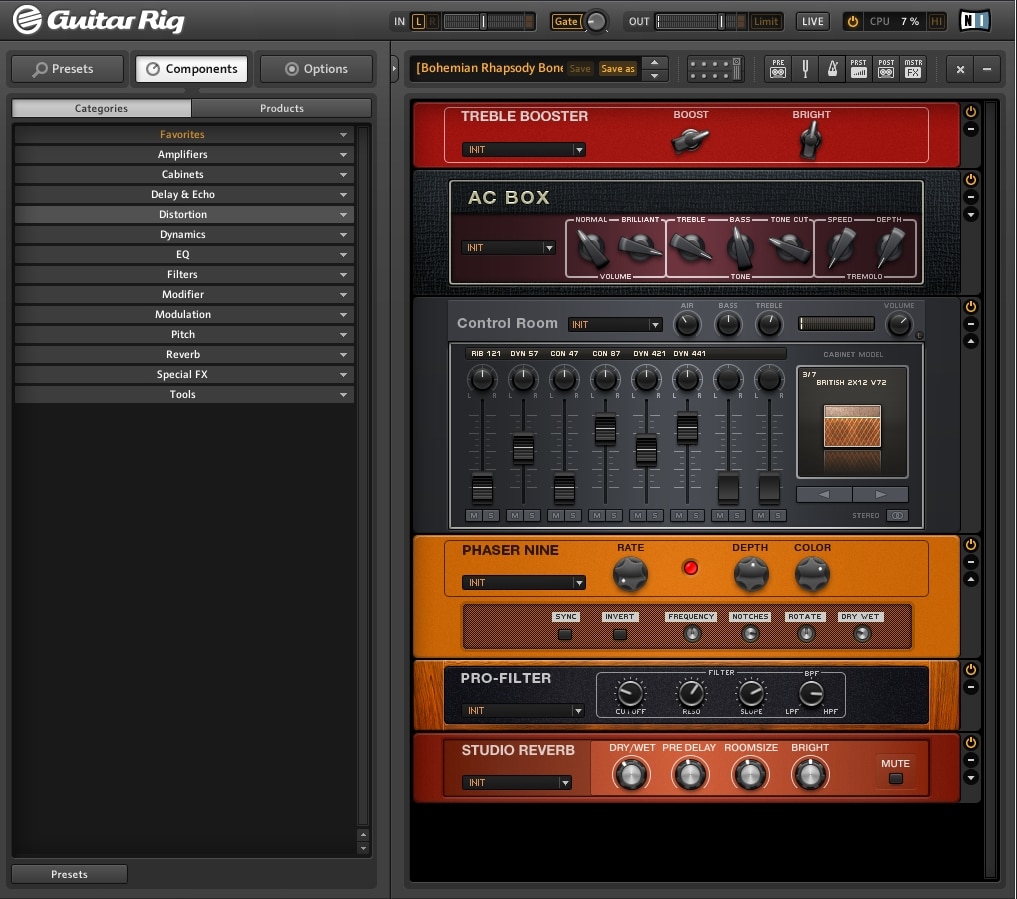Image resolution: width=1017 pixels, height=899 pixels.
Task: Expand the AC Box extra panel
Action: click(970, 215)
